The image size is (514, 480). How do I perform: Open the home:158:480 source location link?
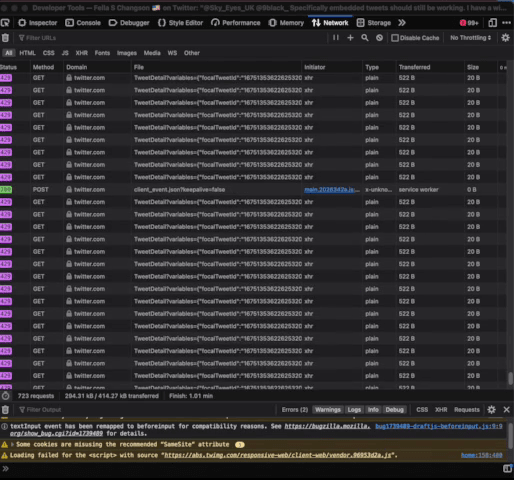(x=482, y=455)
